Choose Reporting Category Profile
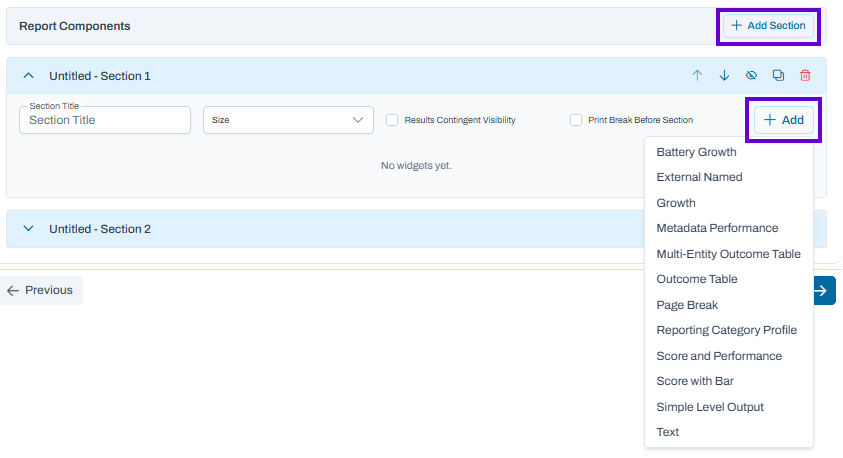Screen dimensions: 843x458 [x=728, y=330]
